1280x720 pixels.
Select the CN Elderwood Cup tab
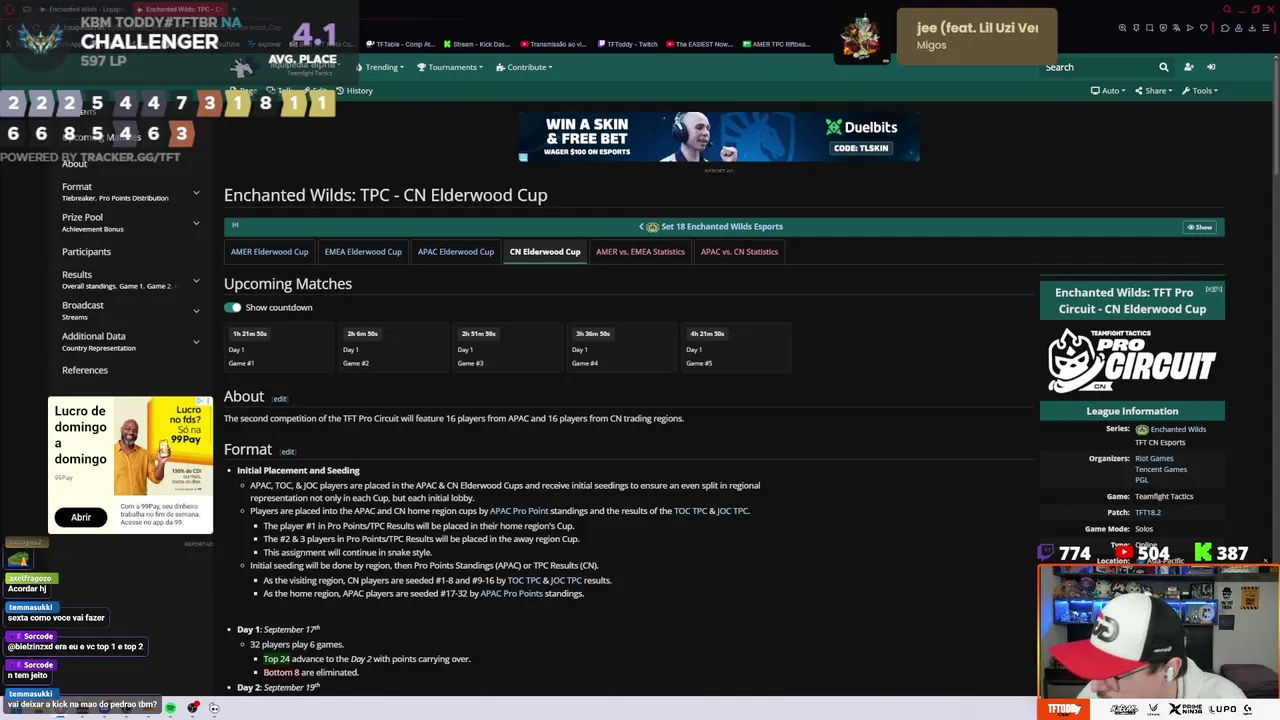pos(545,252)
